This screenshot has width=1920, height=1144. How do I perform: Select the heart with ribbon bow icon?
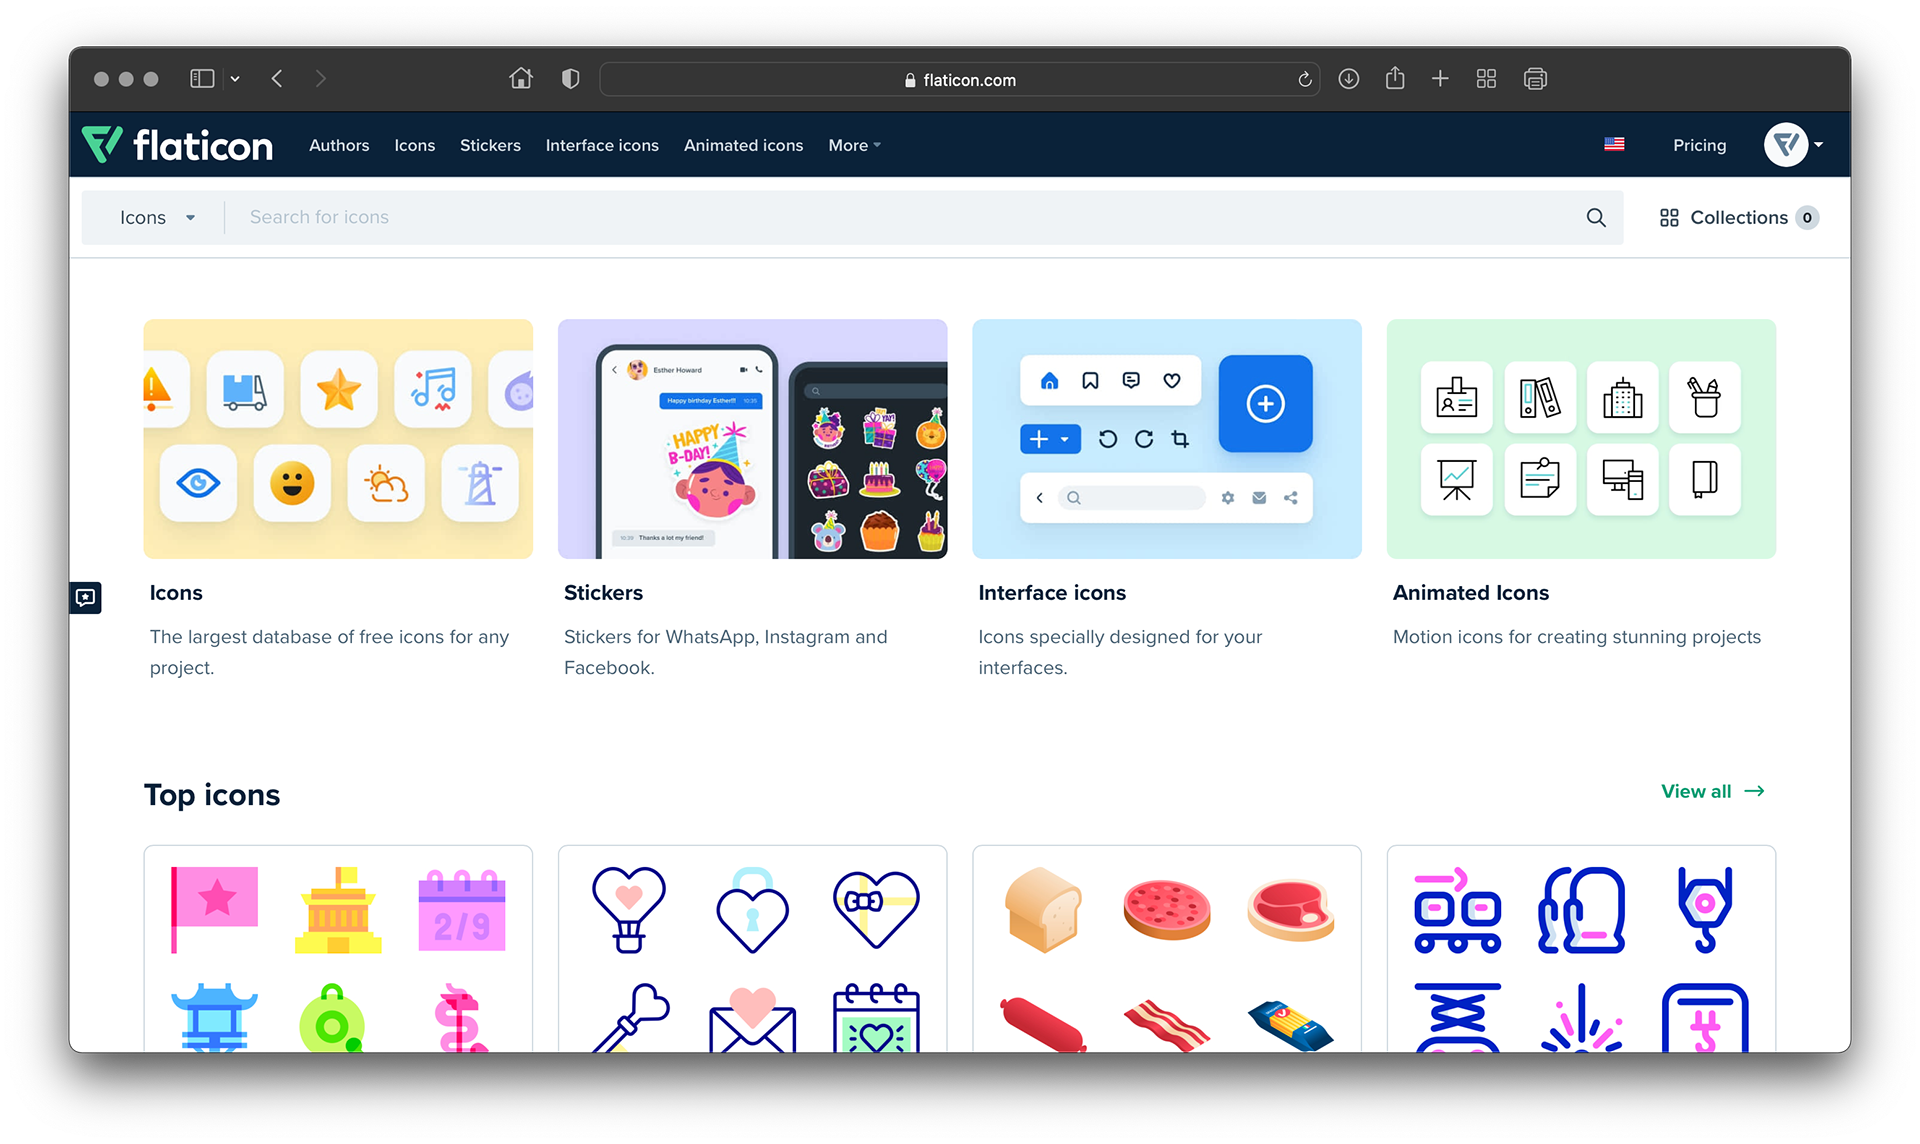coord(876,909)
